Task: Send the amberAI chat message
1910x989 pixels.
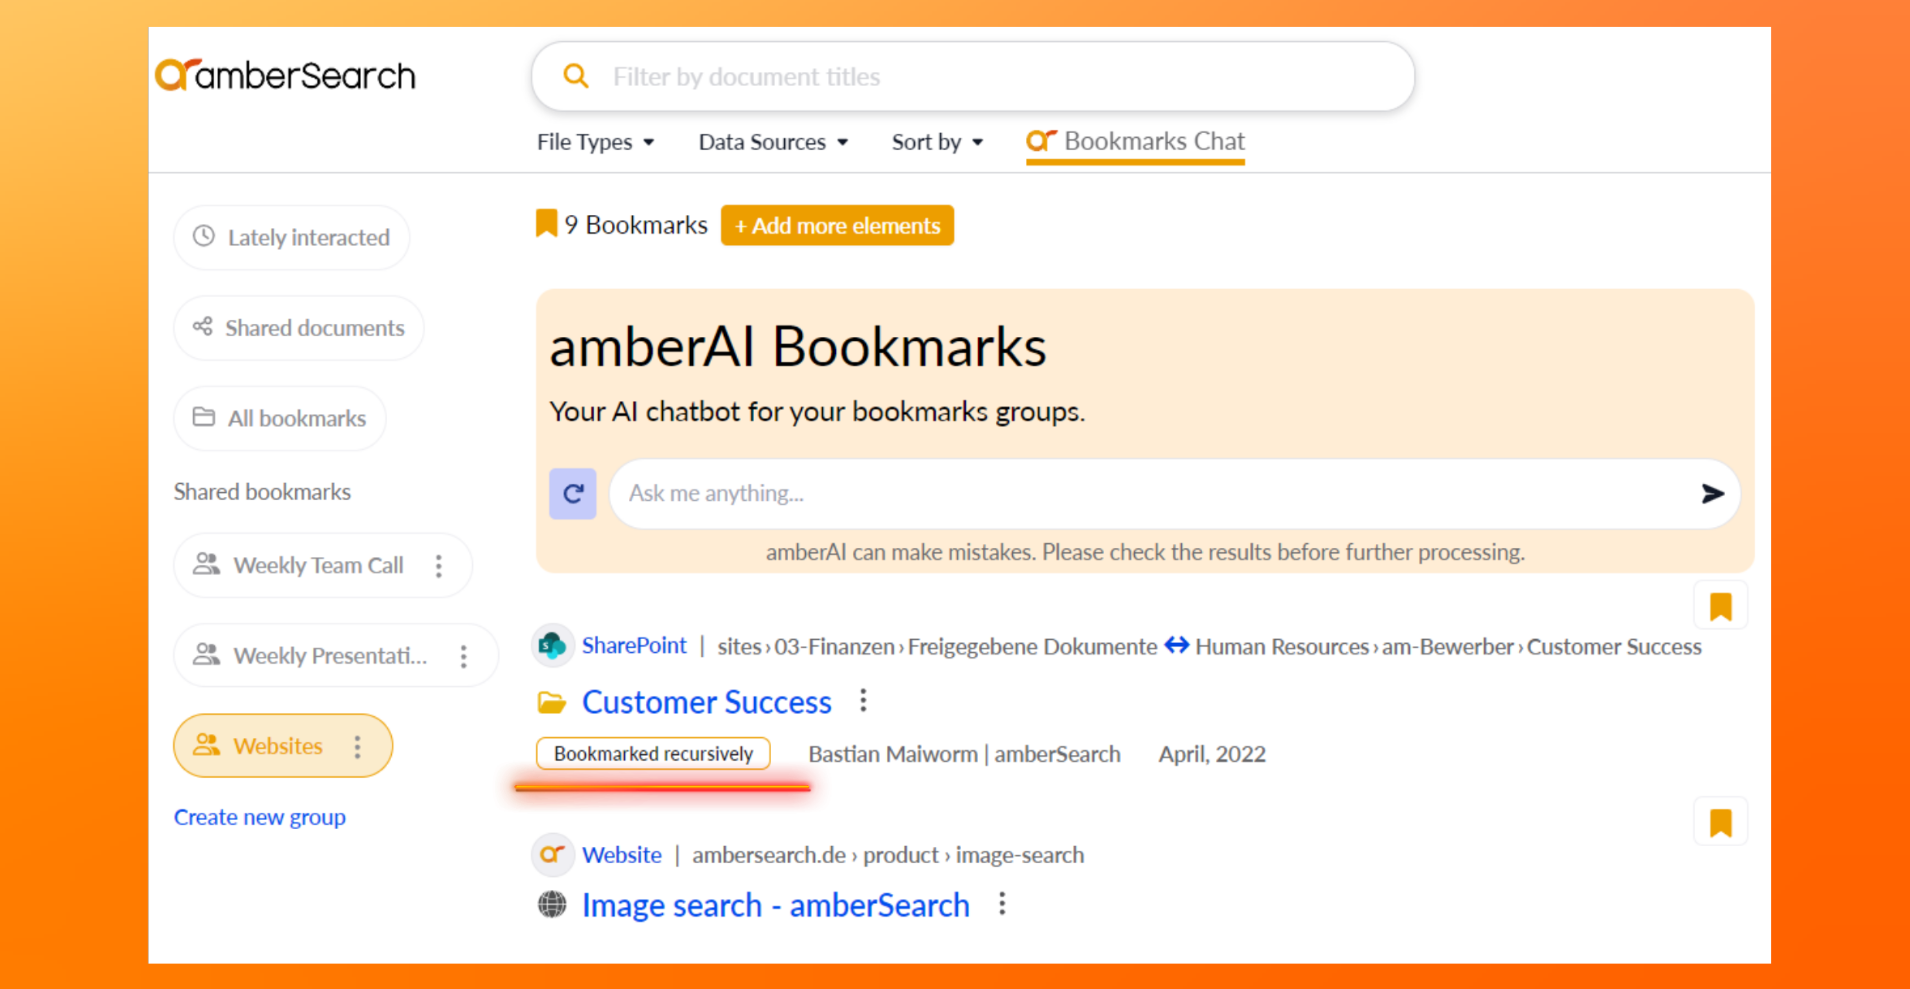Action: (x=1712, y=493)
